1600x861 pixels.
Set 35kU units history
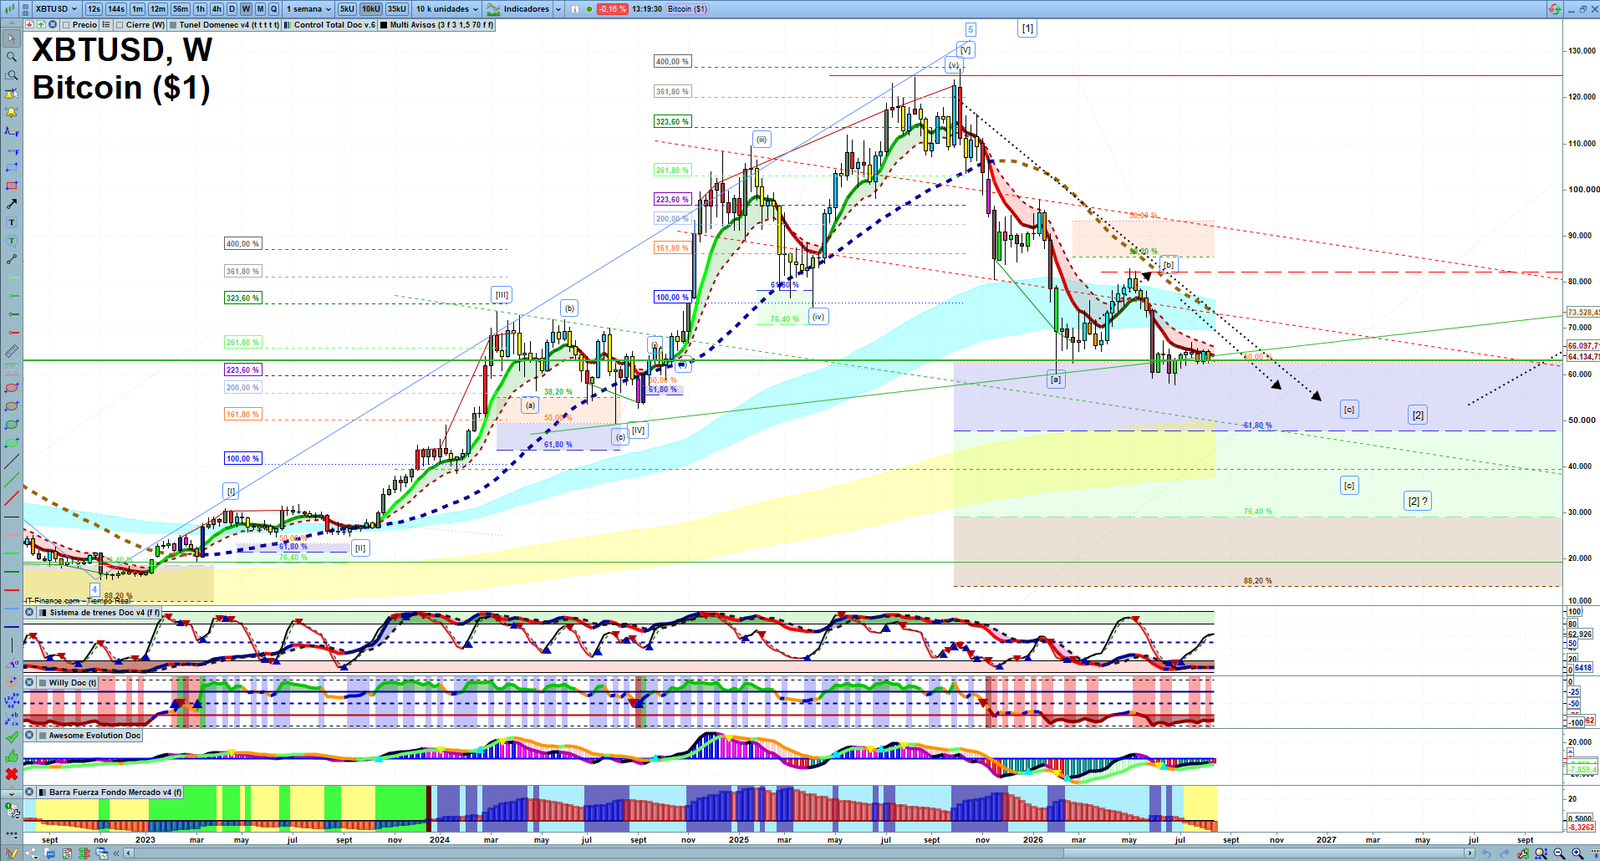coord(397,9)
